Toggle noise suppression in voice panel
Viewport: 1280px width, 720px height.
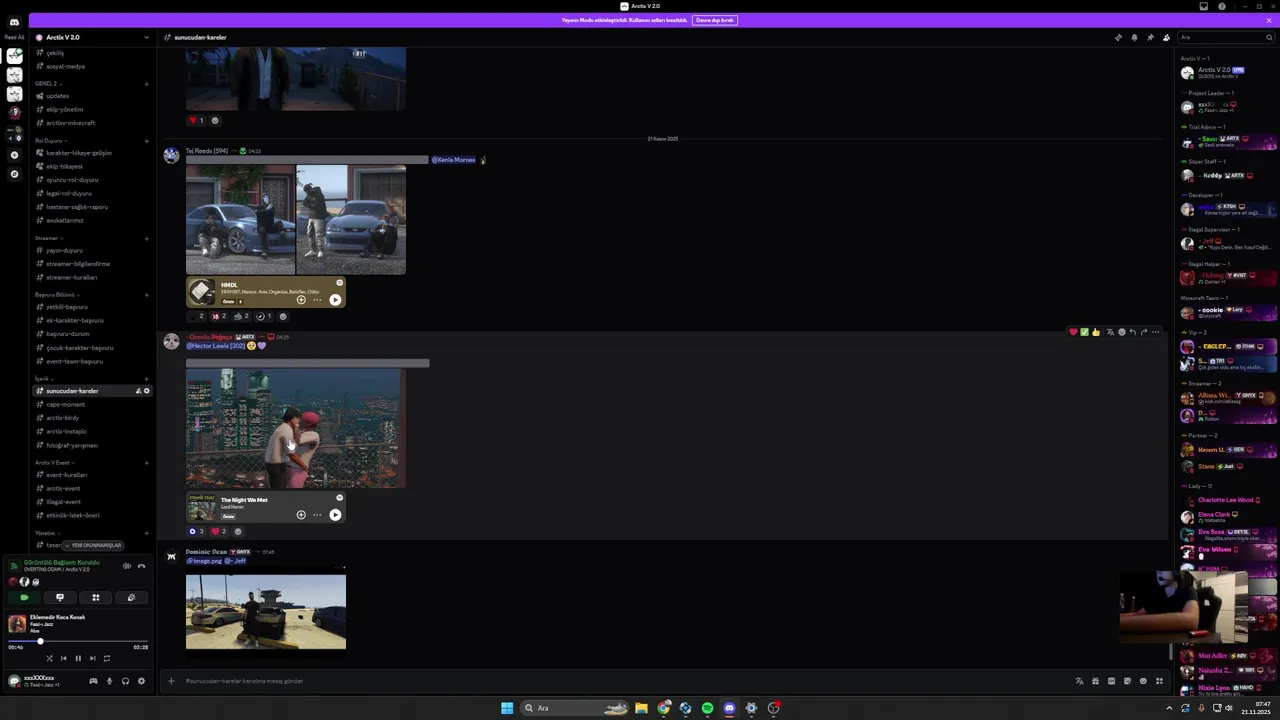point(127,566)
